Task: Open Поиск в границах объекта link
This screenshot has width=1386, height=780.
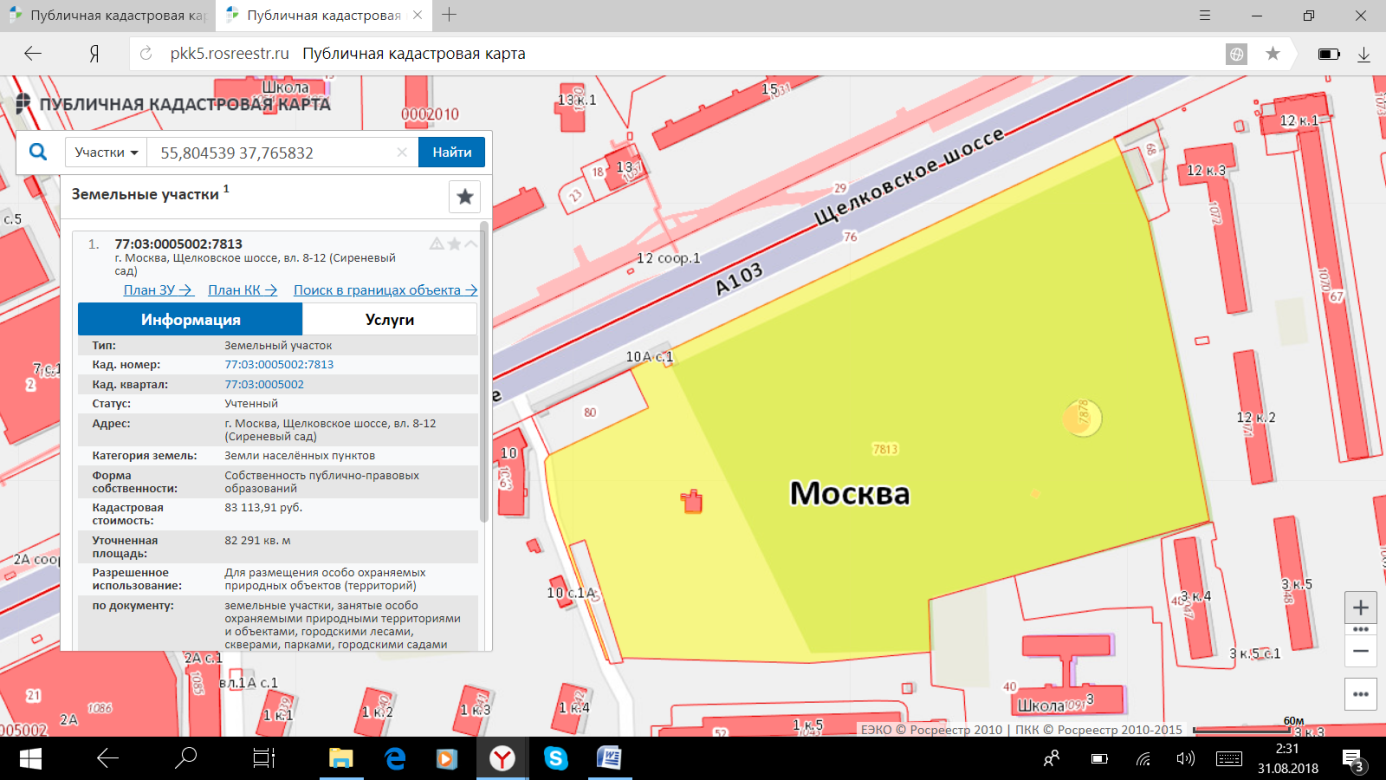Action: coord(385,290)
